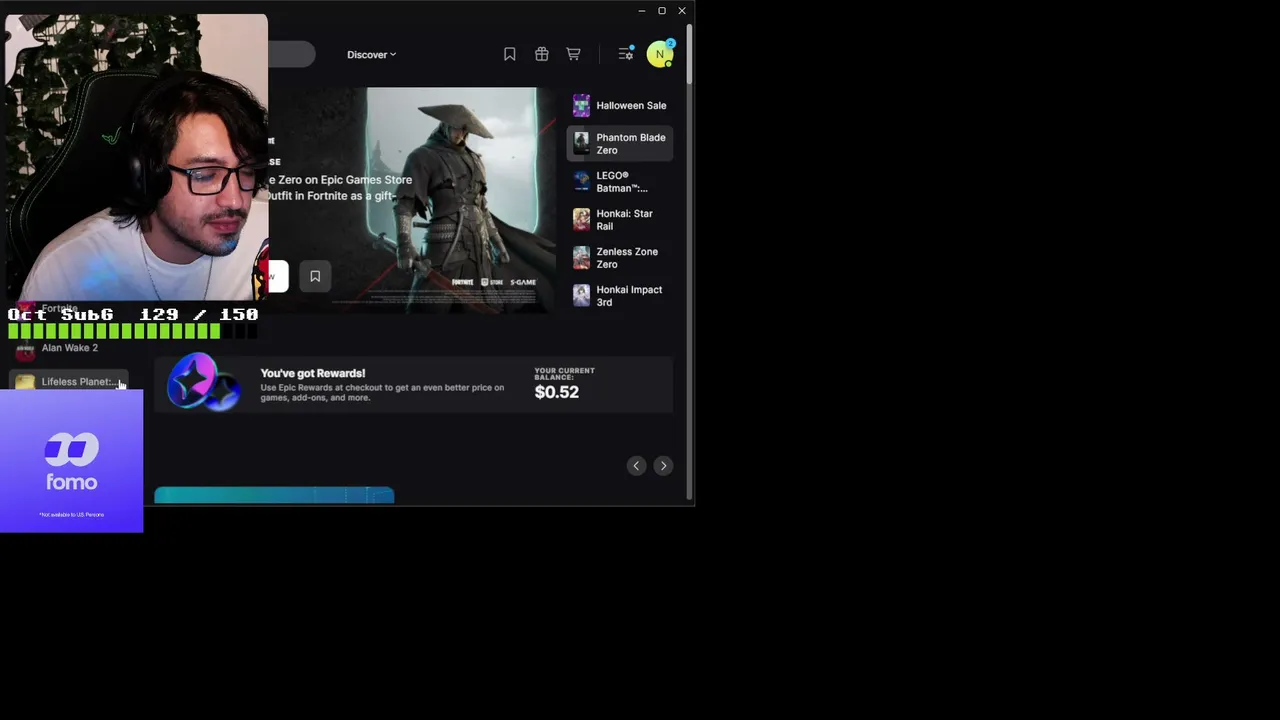Select LEGO Batman in the featured list
The width and height of the screenshot is (1280, 720).
click(620, 182)
